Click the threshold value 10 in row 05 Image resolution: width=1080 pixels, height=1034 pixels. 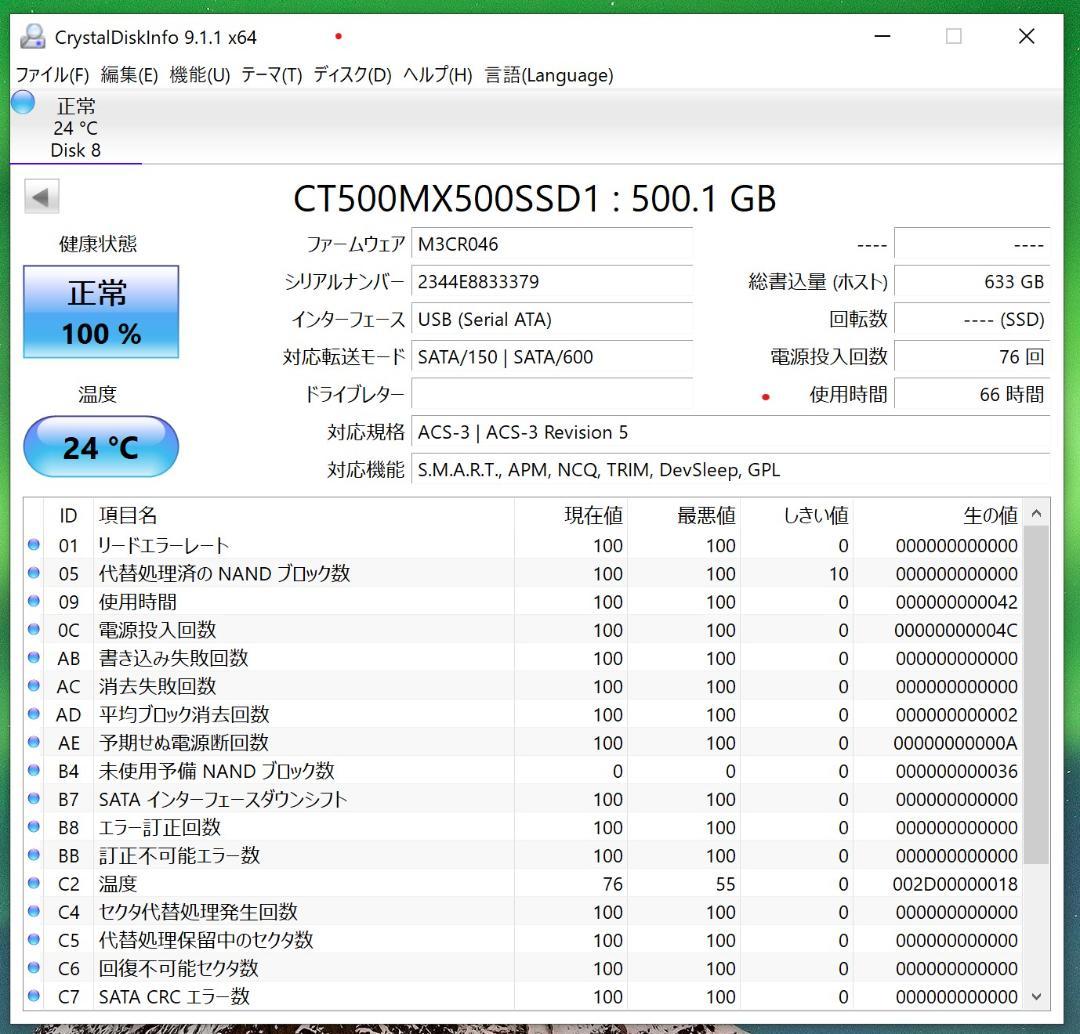click(x=839, y=574)
